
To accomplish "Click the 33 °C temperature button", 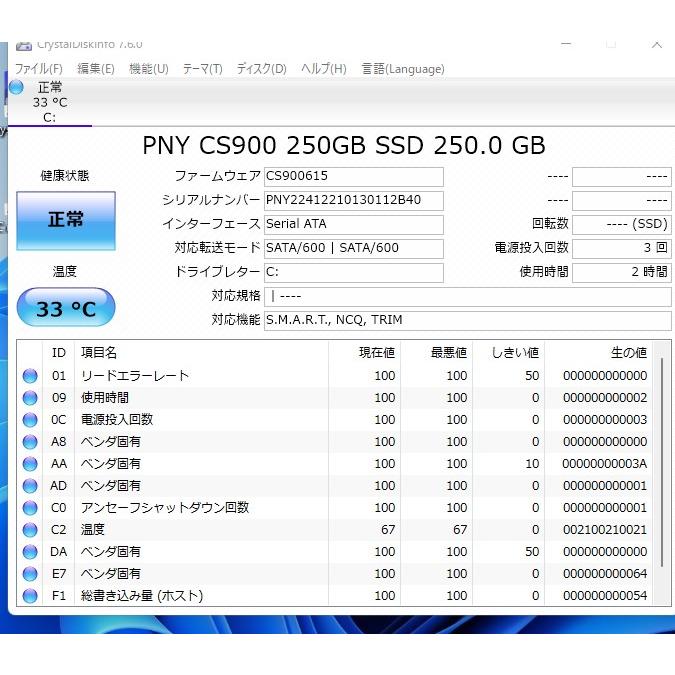I will [x=66, y=307].
